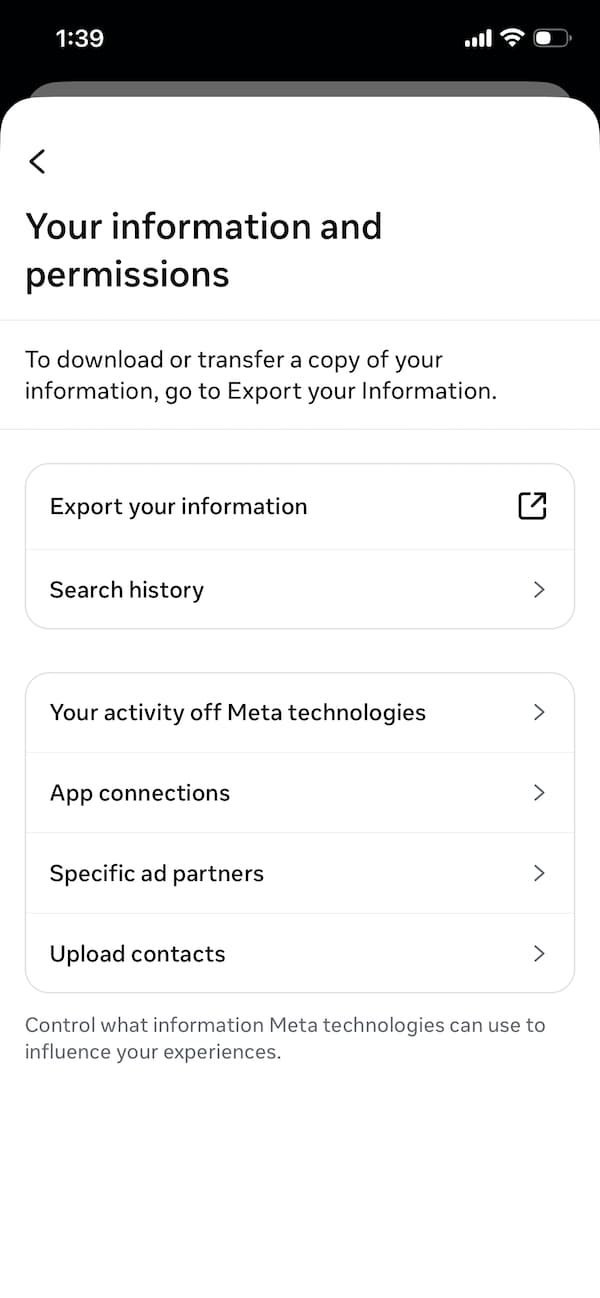
Task: Click the chevron next to App connections
Action: pos(539,793)
